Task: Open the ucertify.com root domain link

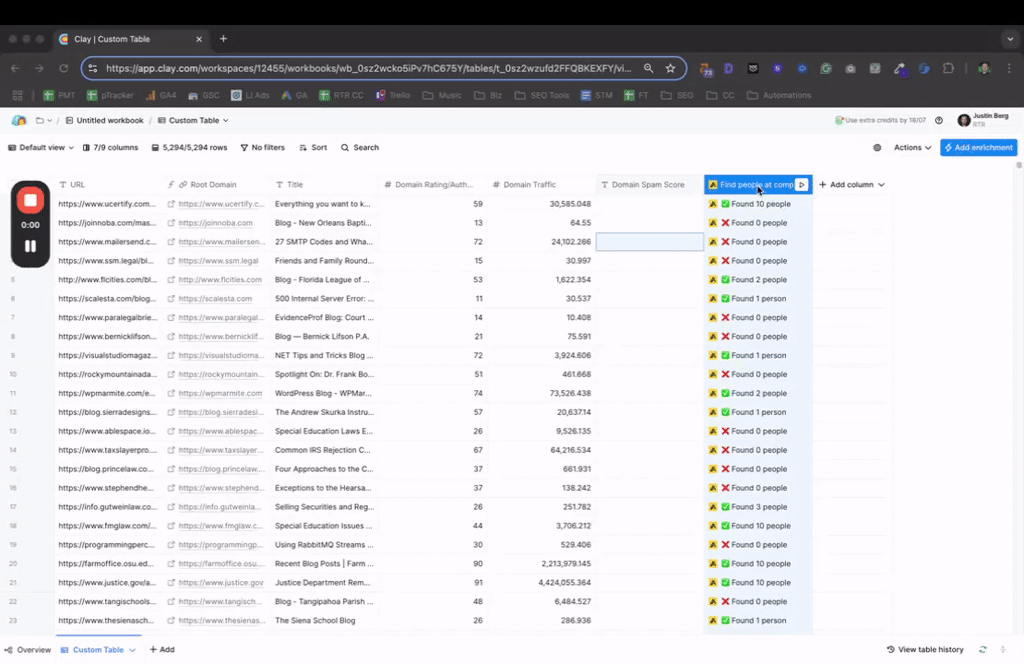Action: 221,204
